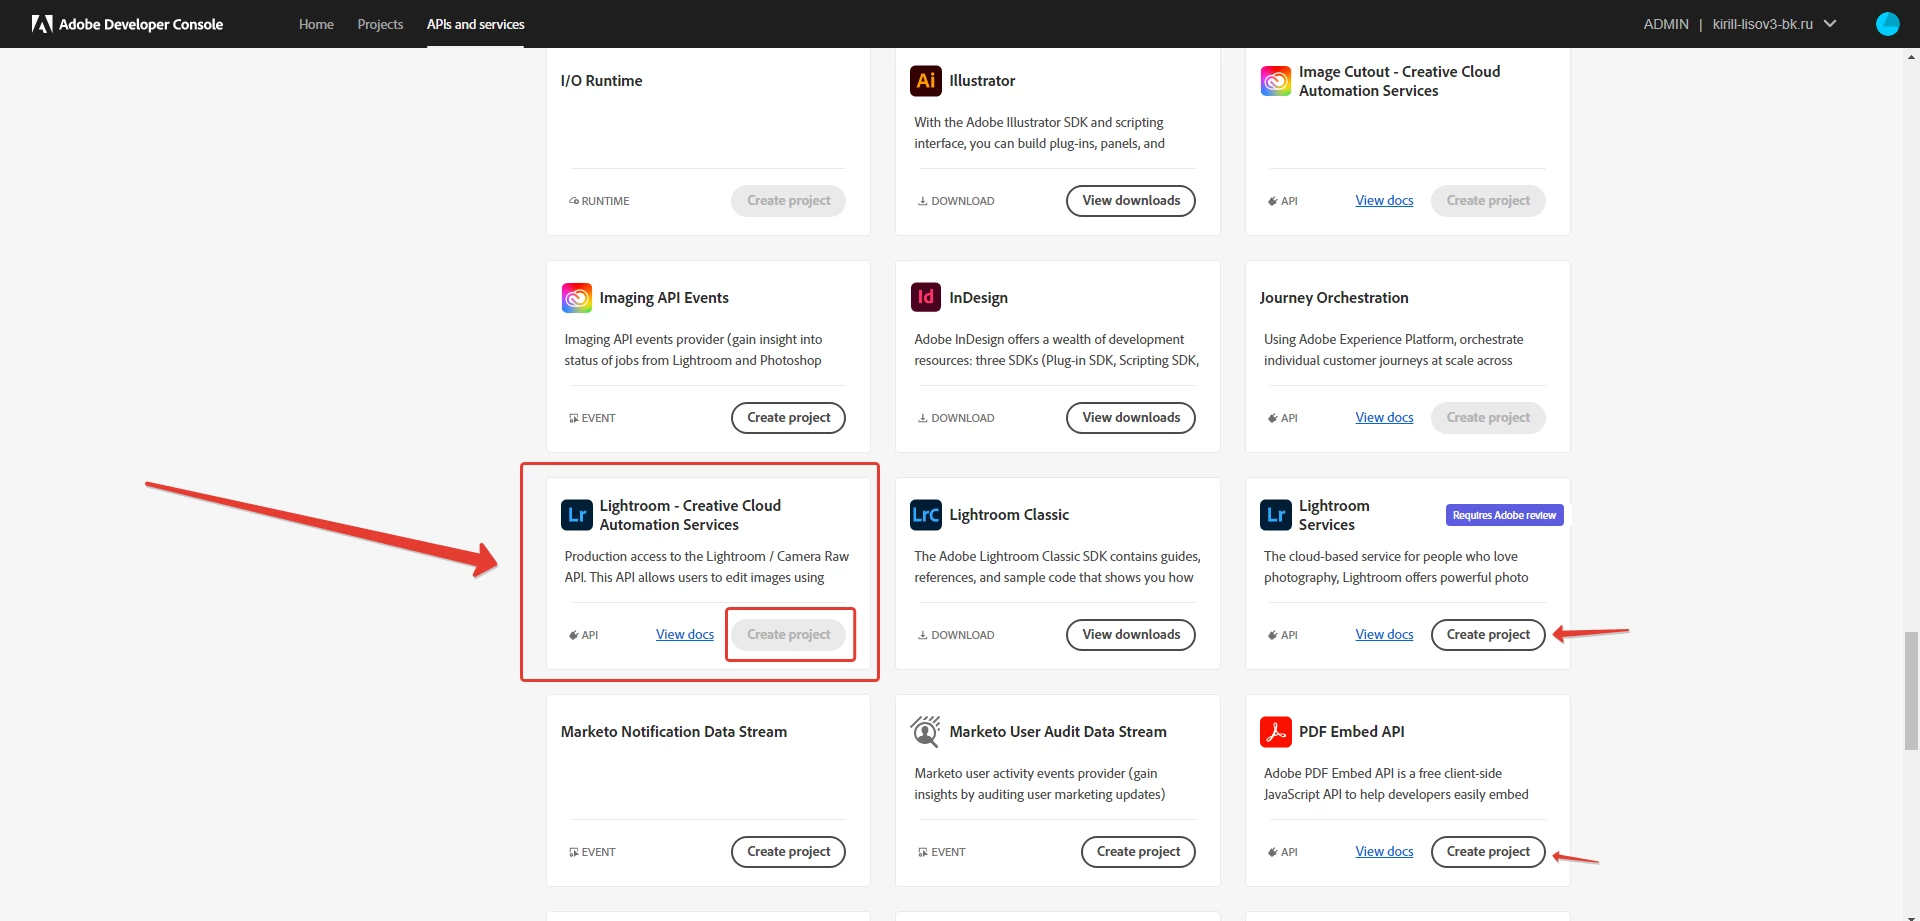Click the Adobe logo in the header
1920x921 pixels.
pos(41,24)
